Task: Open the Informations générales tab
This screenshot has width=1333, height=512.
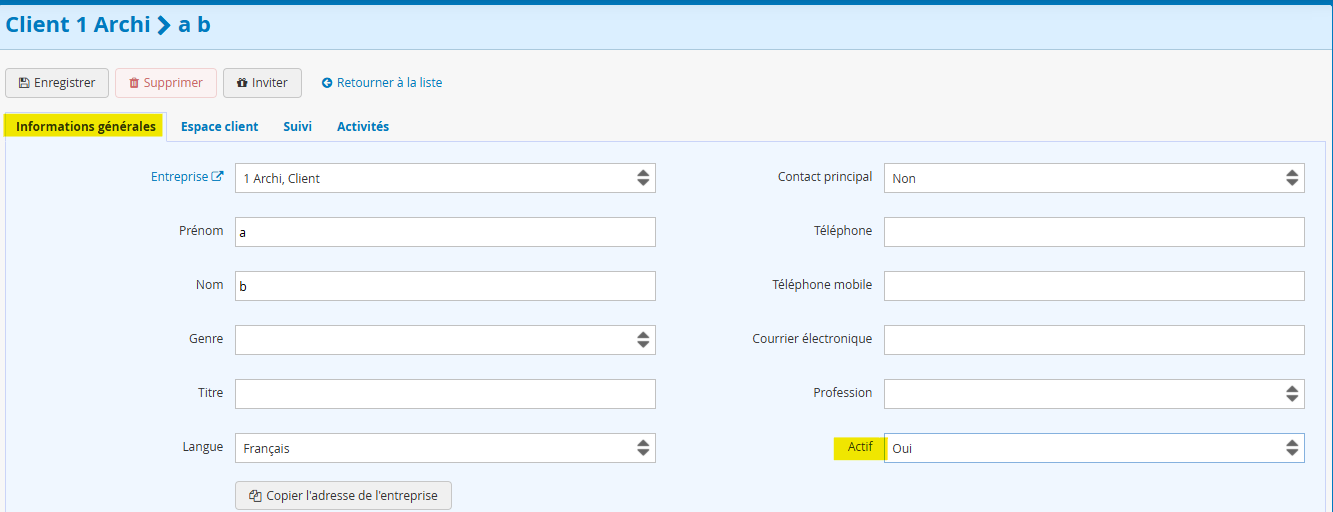Action: [x=86, y=126]
